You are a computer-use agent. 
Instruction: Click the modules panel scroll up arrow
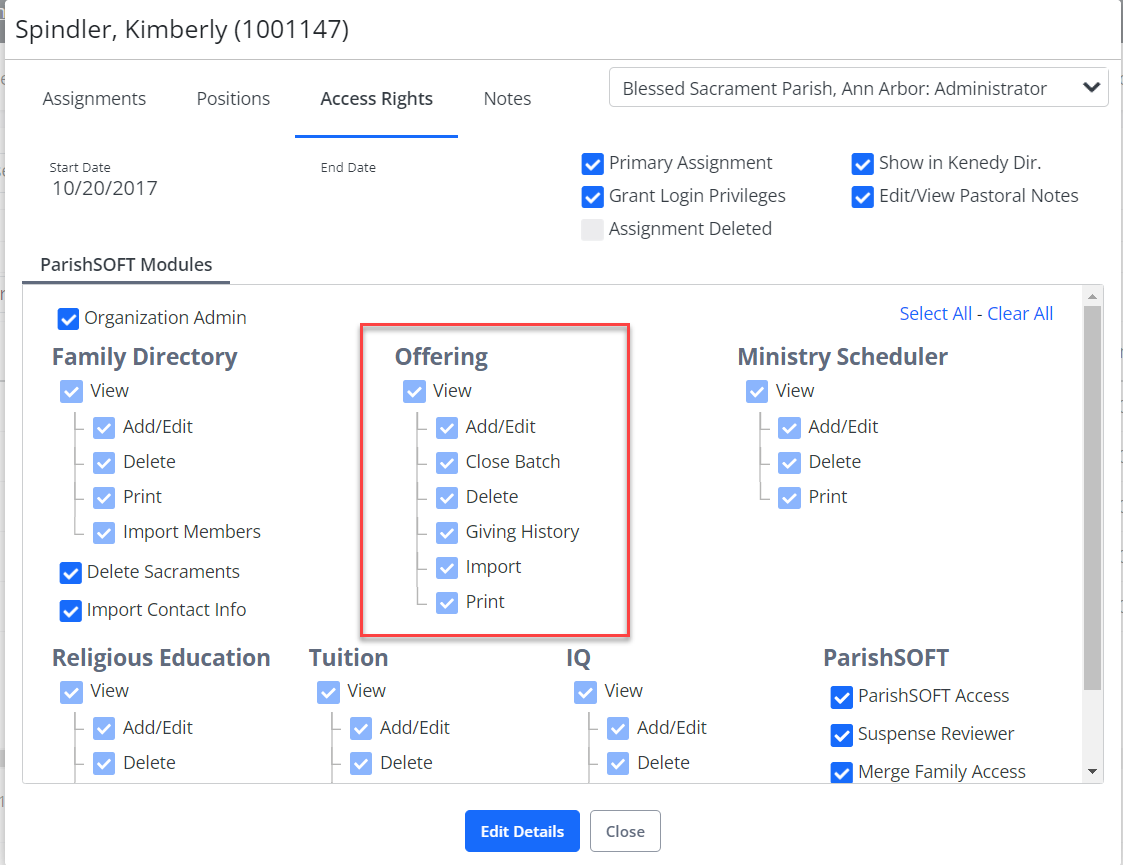coord(1092,296)
